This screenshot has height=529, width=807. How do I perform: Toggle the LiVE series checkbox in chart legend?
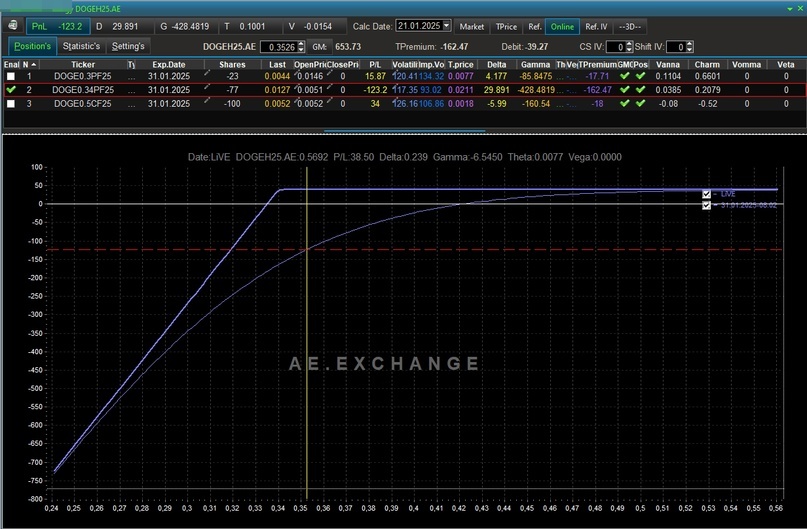click(706, 194)
